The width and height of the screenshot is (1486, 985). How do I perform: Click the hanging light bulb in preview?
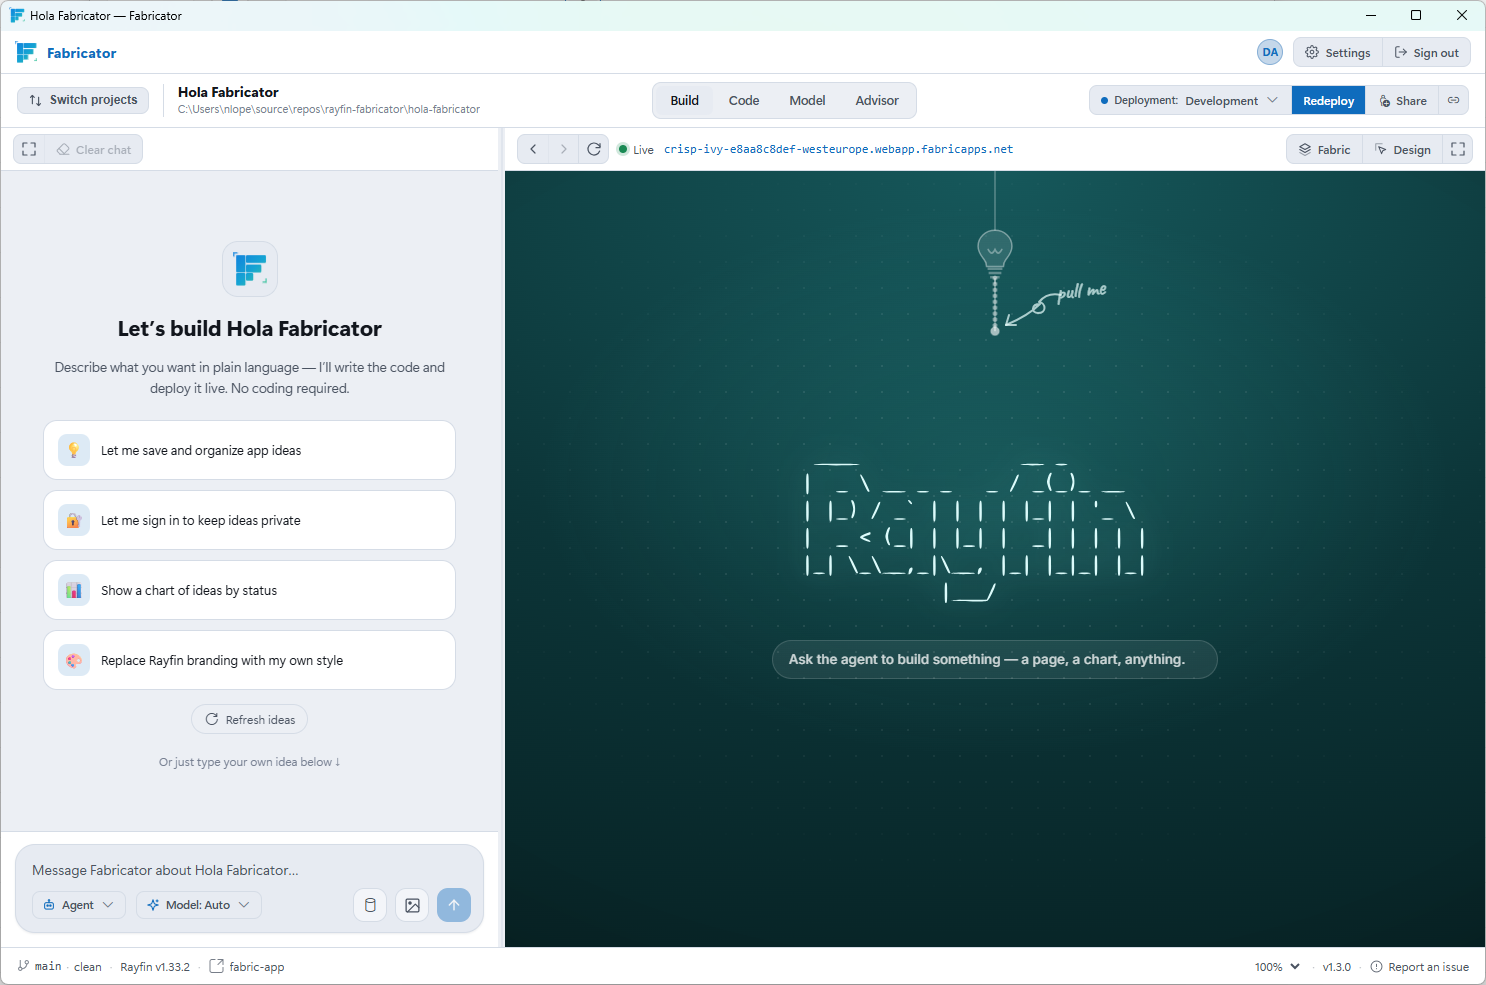point(995,251)
